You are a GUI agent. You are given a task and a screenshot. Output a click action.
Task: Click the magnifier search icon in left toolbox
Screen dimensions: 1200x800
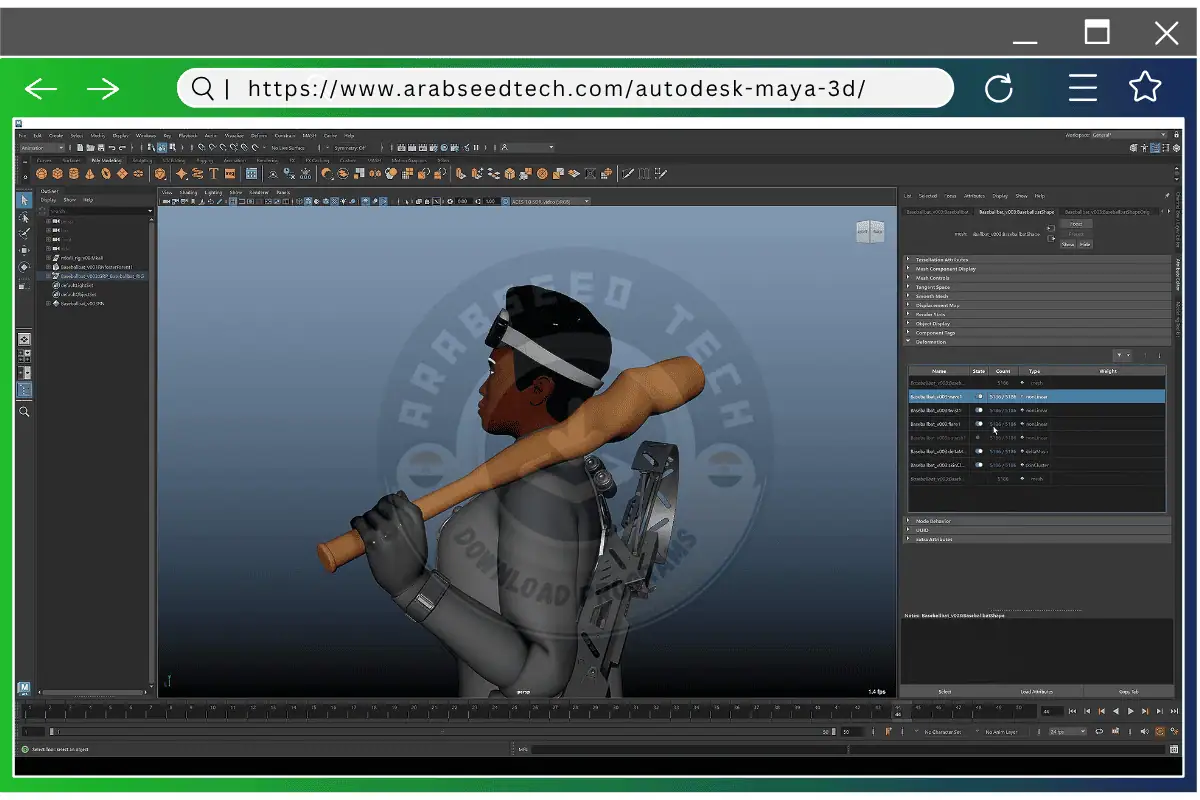pyautogui.click(x=24, y=412)
